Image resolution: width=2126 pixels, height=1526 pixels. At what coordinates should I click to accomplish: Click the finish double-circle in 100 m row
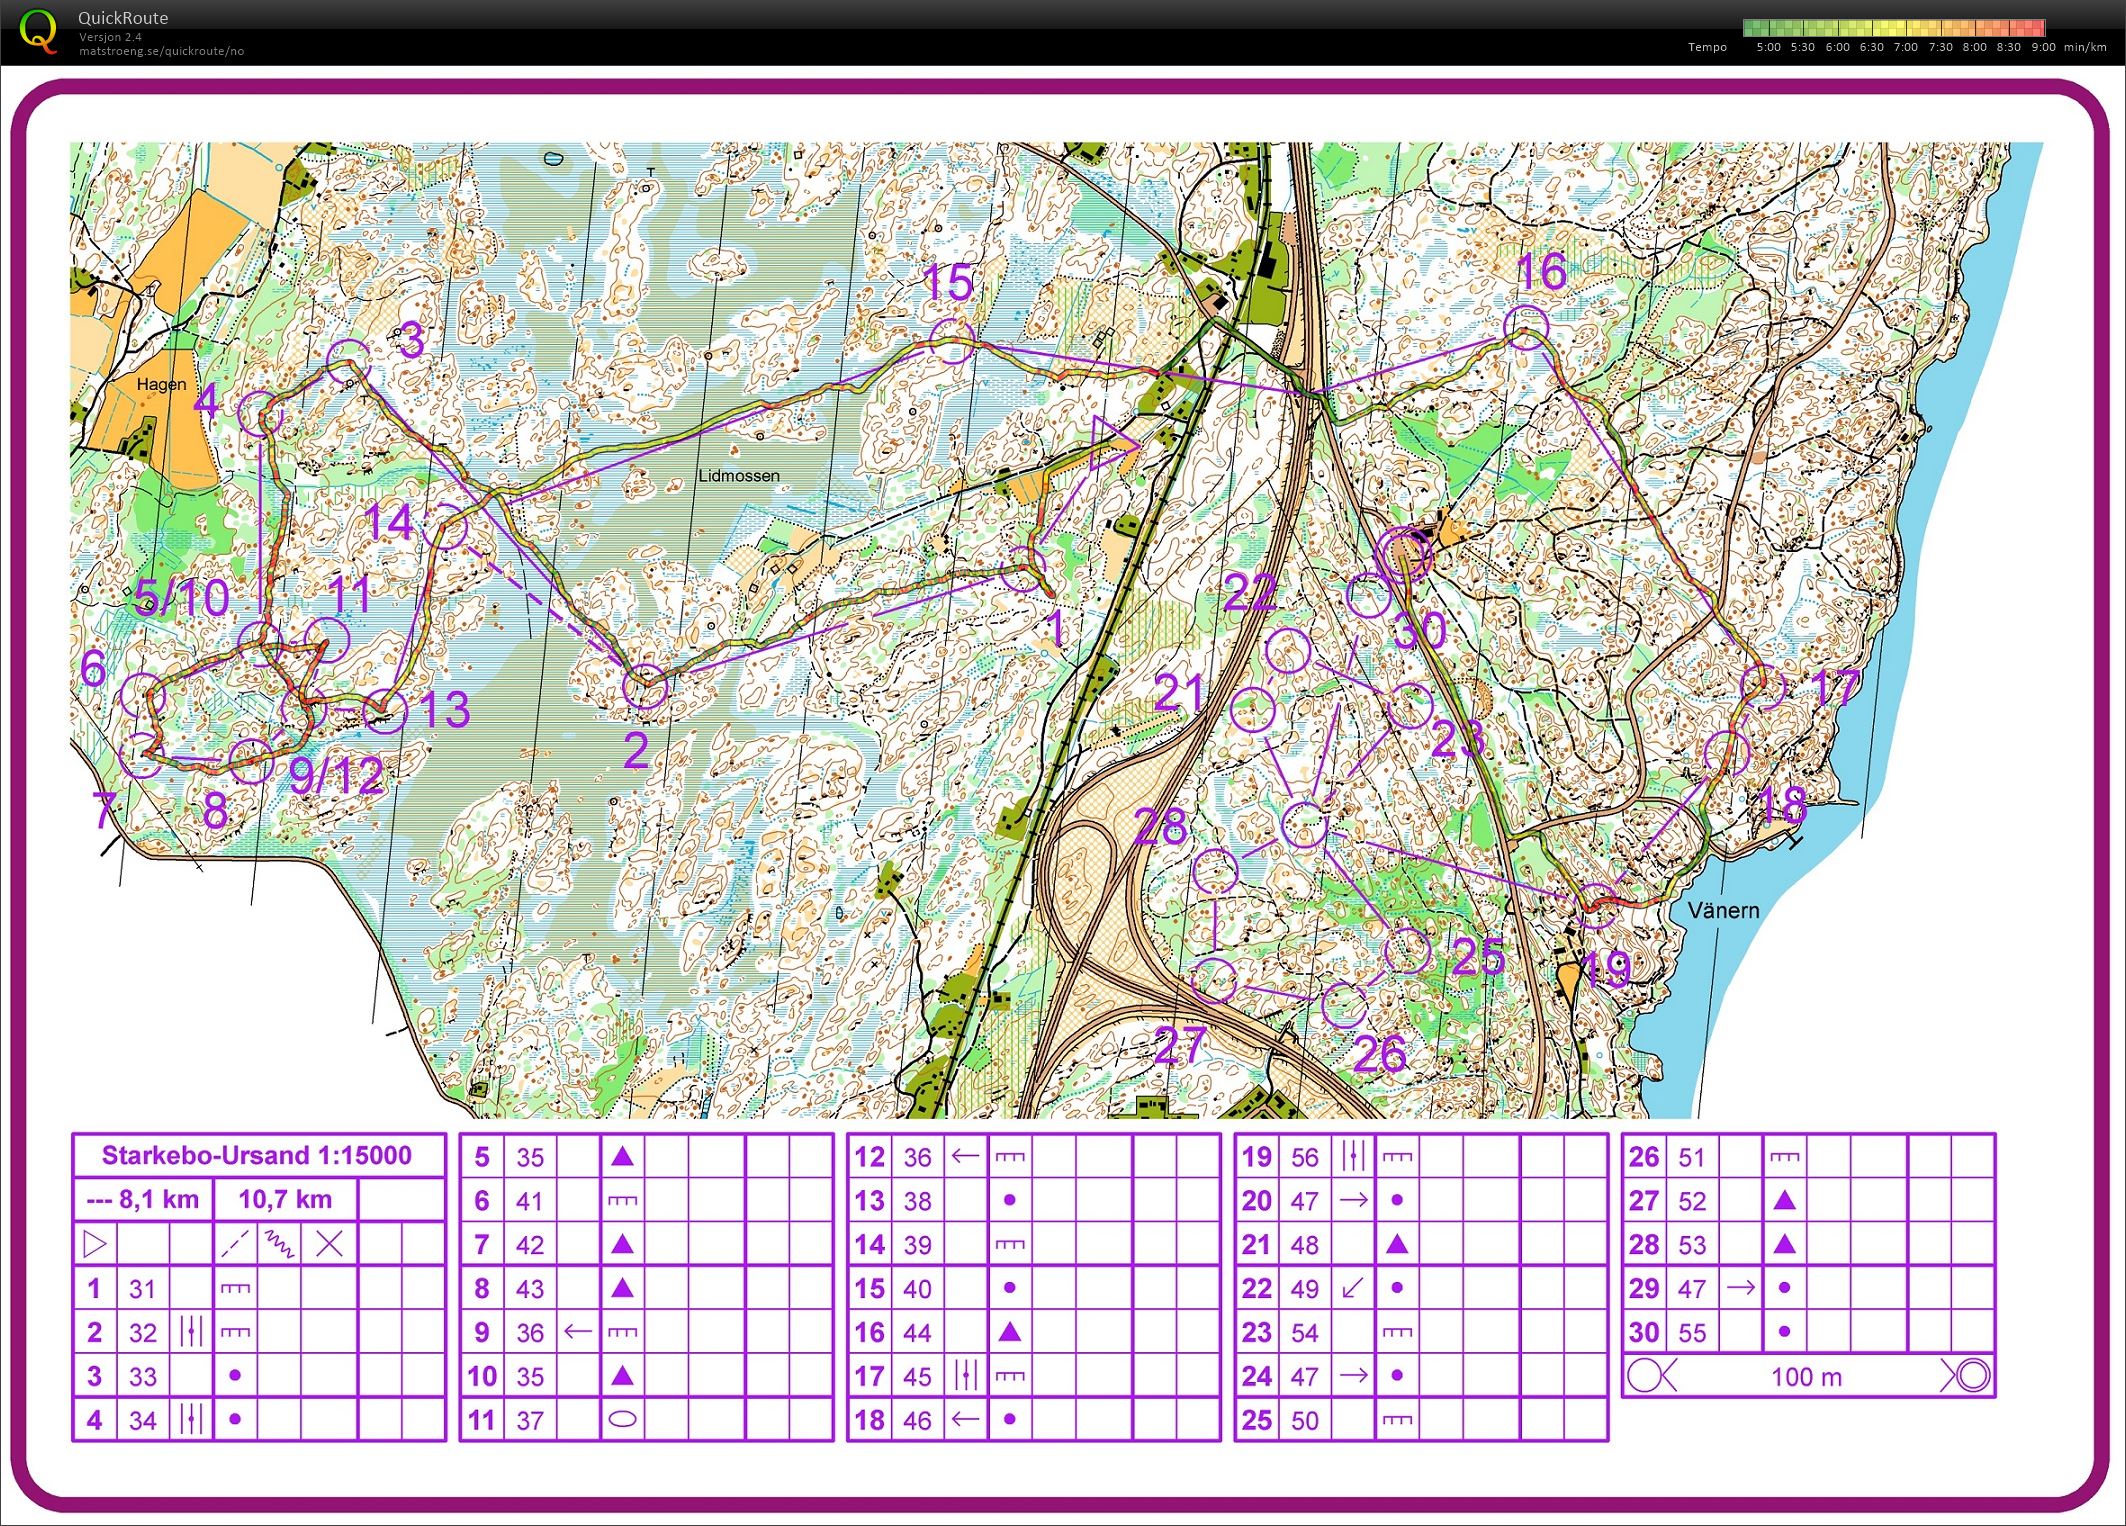pos(1971,1376)
